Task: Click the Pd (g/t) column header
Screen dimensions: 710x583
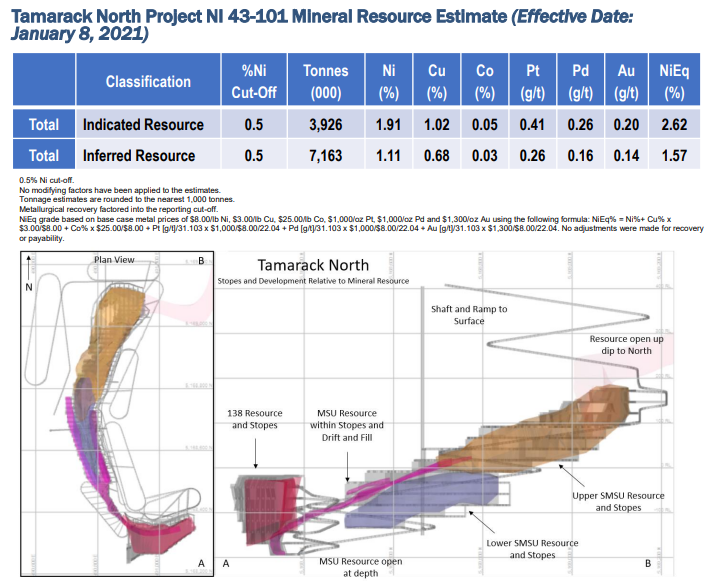Action: (x=579, y=81)
